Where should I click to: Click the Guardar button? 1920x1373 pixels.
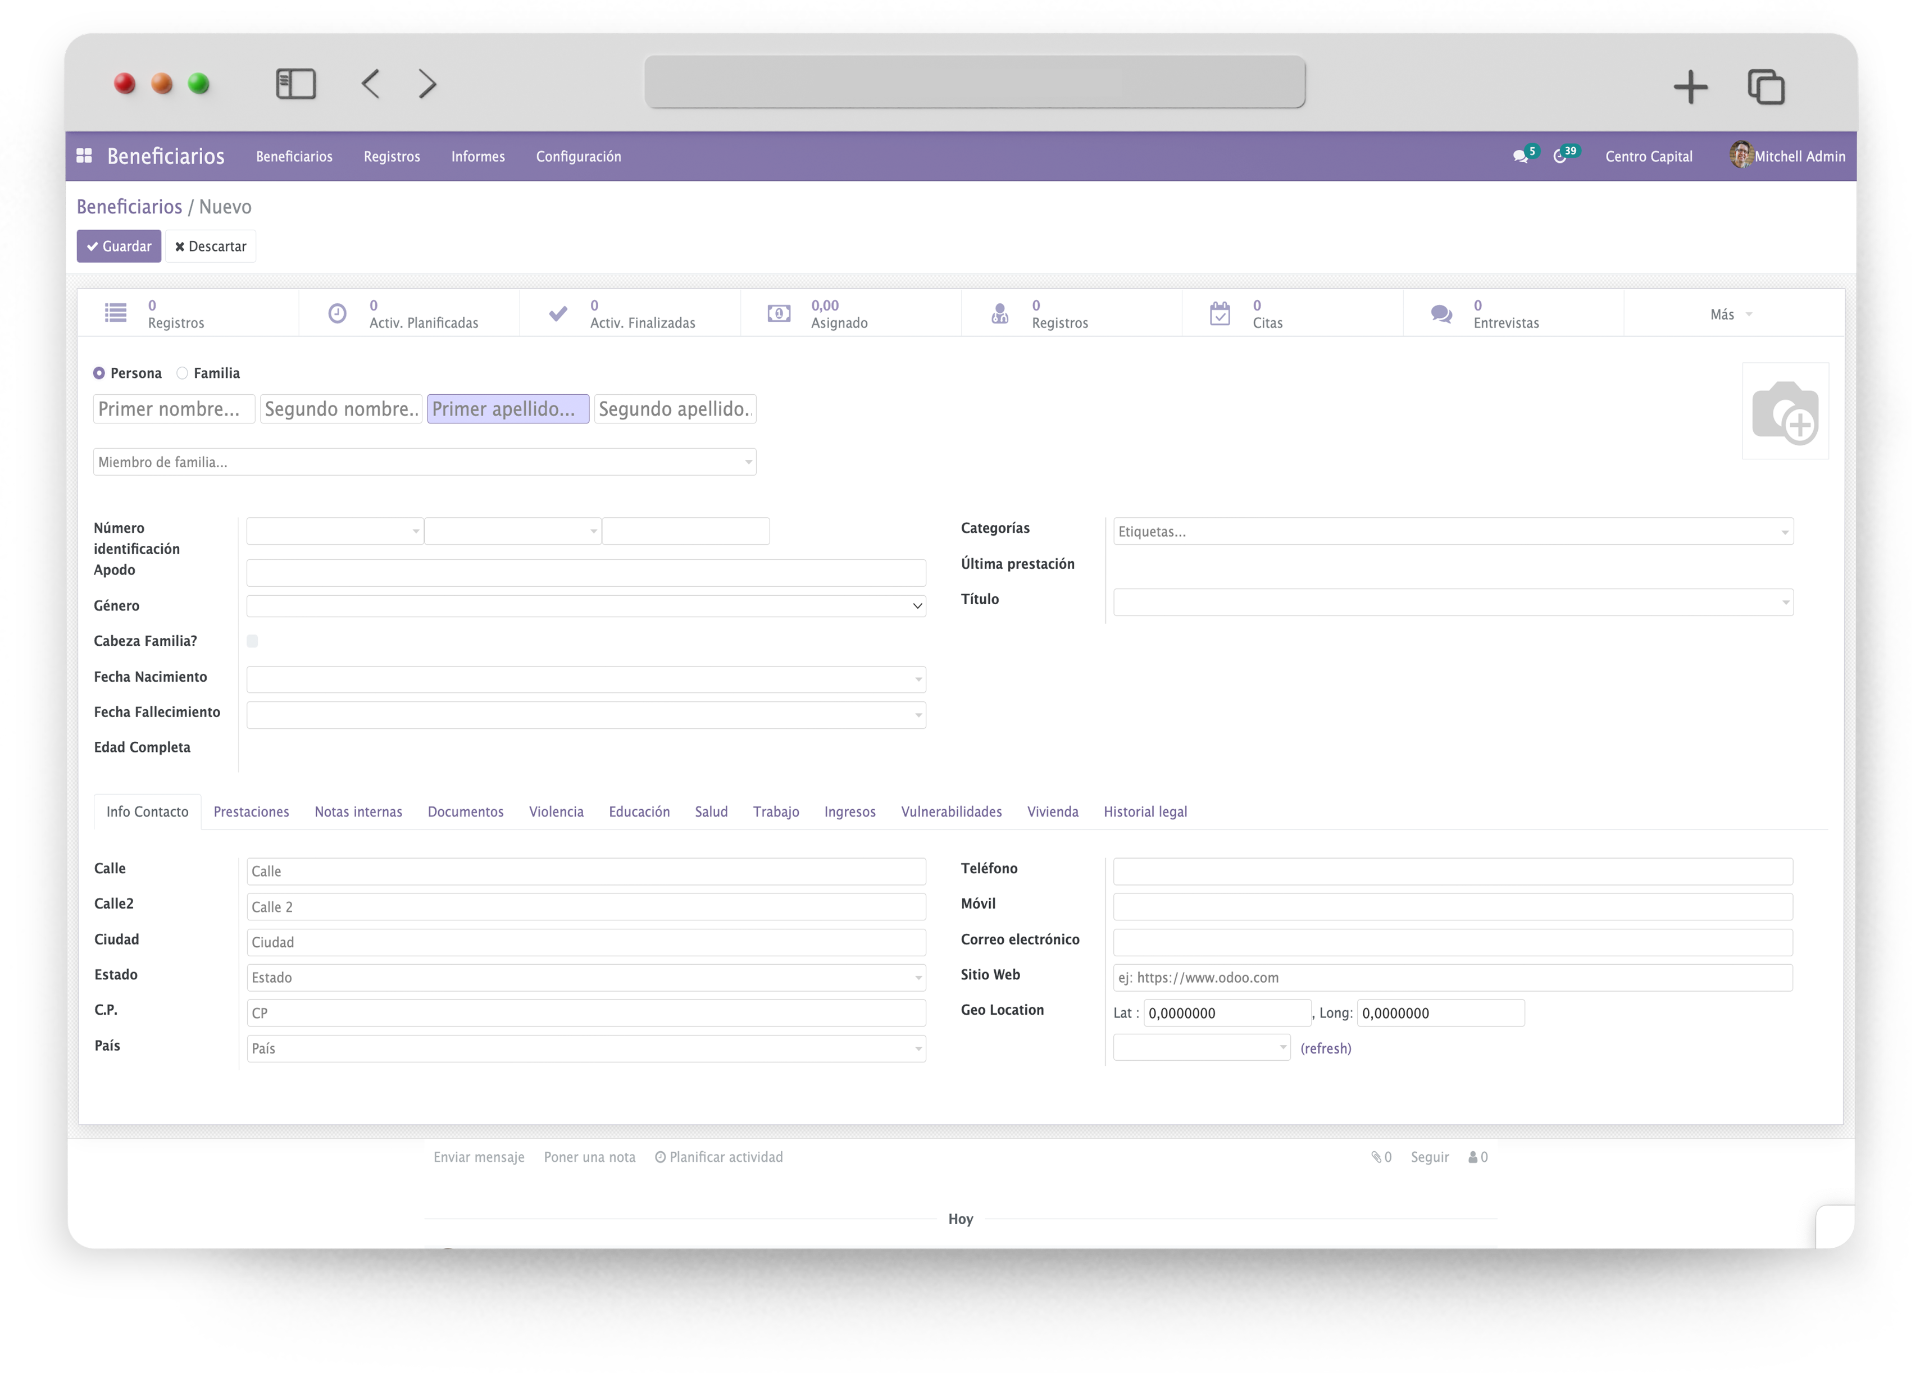[x=119, y=246]
